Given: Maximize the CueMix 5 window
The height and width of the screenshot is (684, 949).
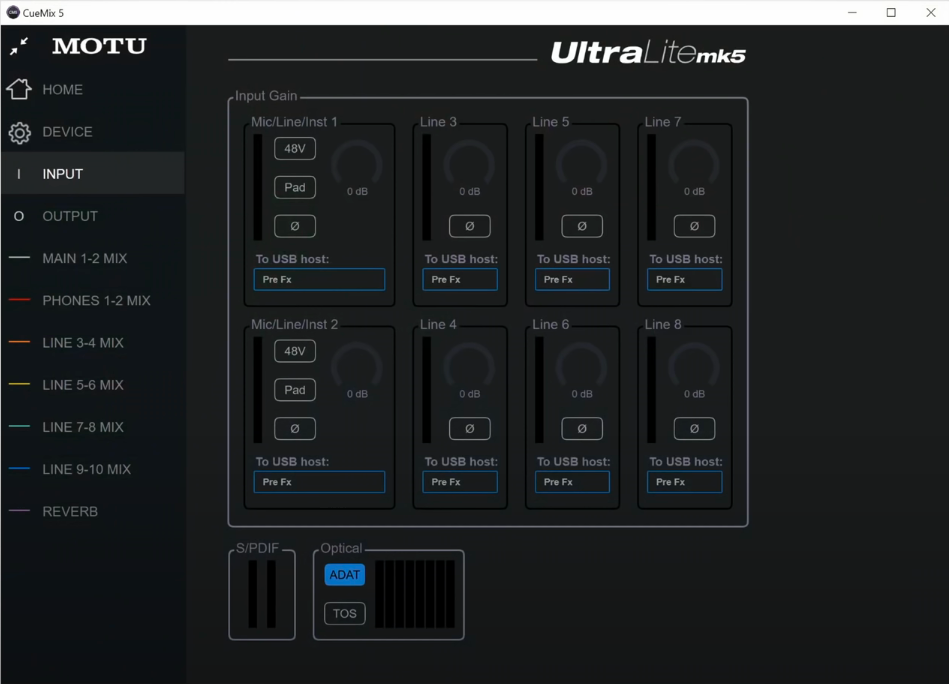Looking at the screenshot, I should tap(891, 12).
